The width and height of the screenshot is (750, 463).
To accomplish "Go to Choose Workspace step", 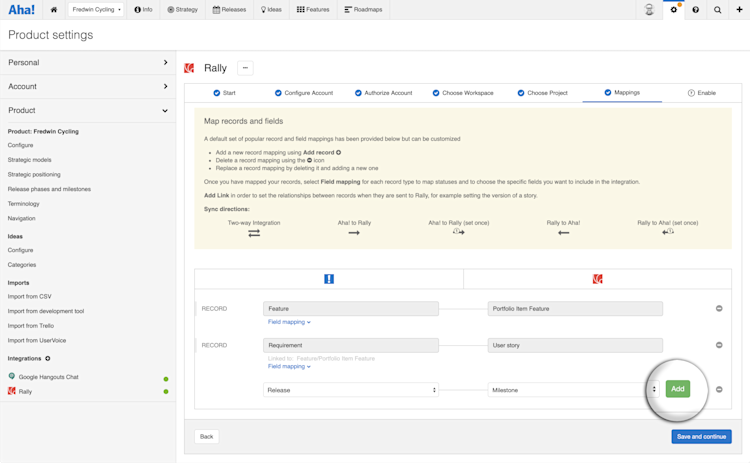I will (x=463, y=93).
